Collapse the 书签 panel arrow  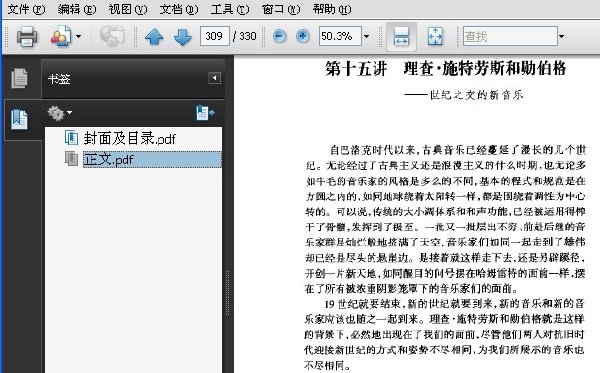point(214,78)
